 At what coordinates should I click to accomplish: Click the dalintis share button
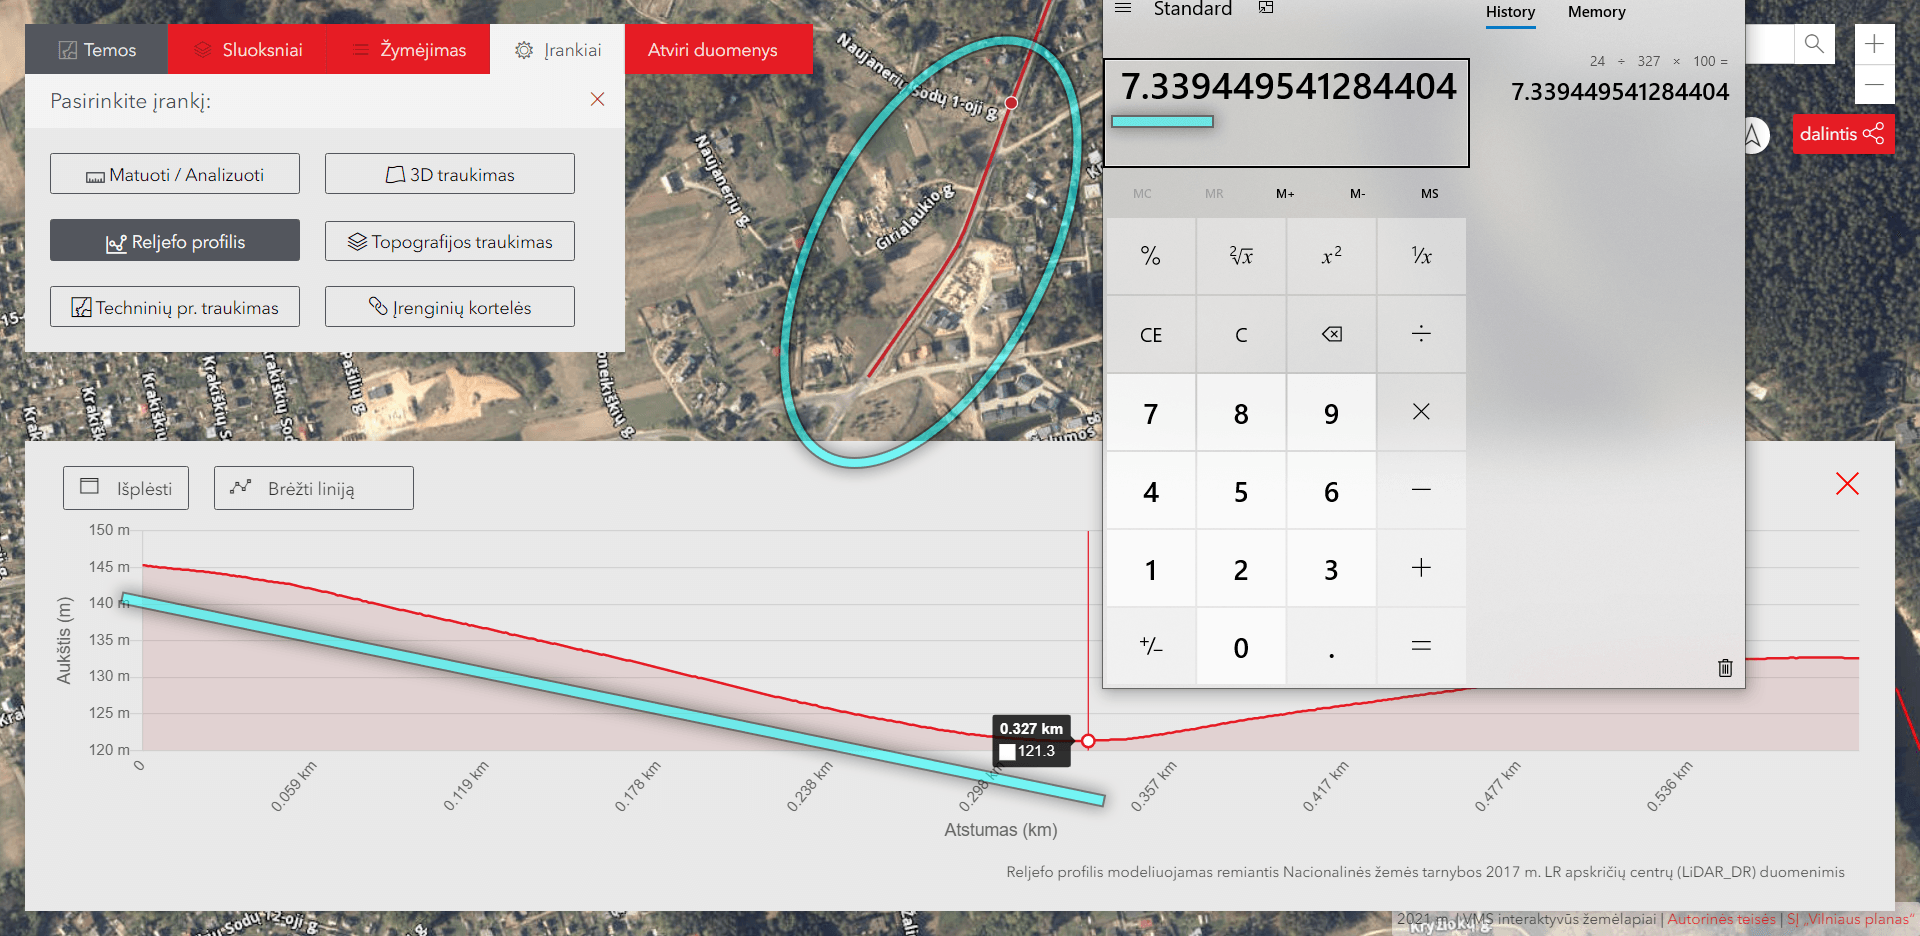[1842, 134]
